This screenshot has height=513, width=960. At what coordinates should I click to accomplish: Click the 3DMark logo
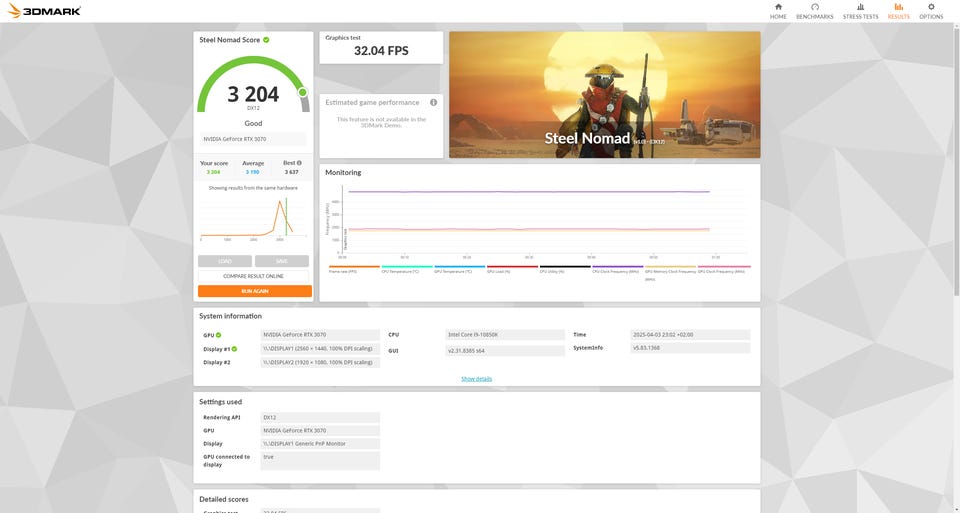pyautogui.click(x=41, y=11)
